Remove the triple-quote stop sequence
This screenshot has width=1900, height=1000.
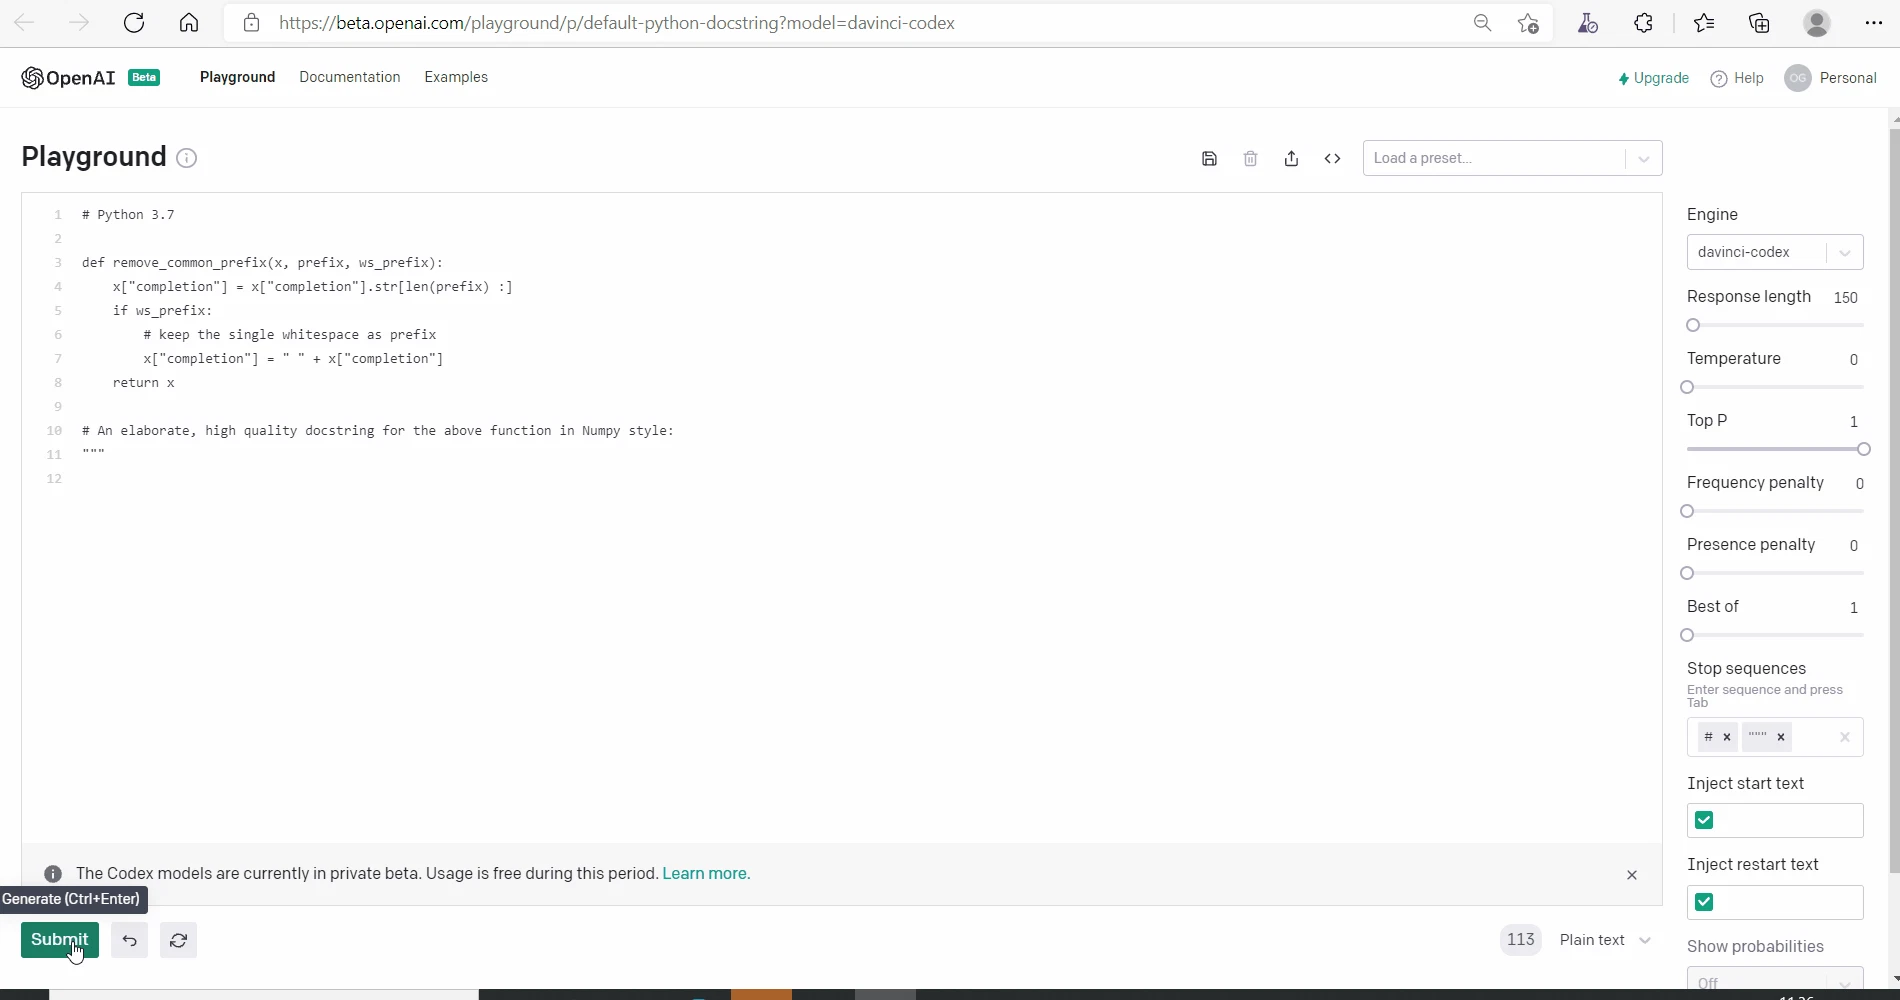click(1781, 737)
